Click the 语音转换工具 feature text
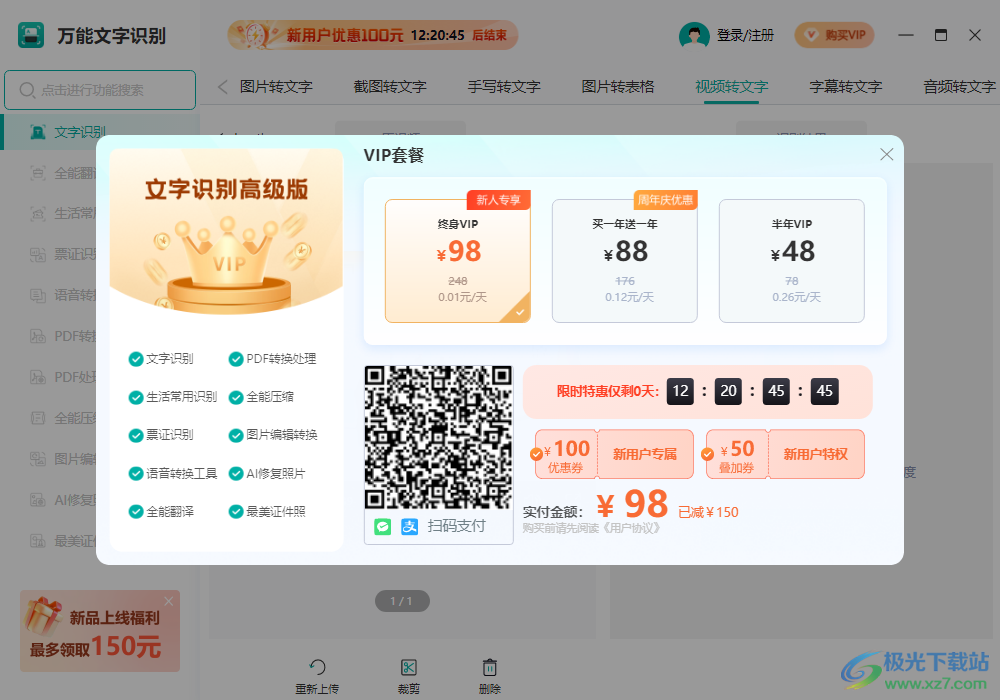Screen dimensions: 1000x700 point(182,474)
